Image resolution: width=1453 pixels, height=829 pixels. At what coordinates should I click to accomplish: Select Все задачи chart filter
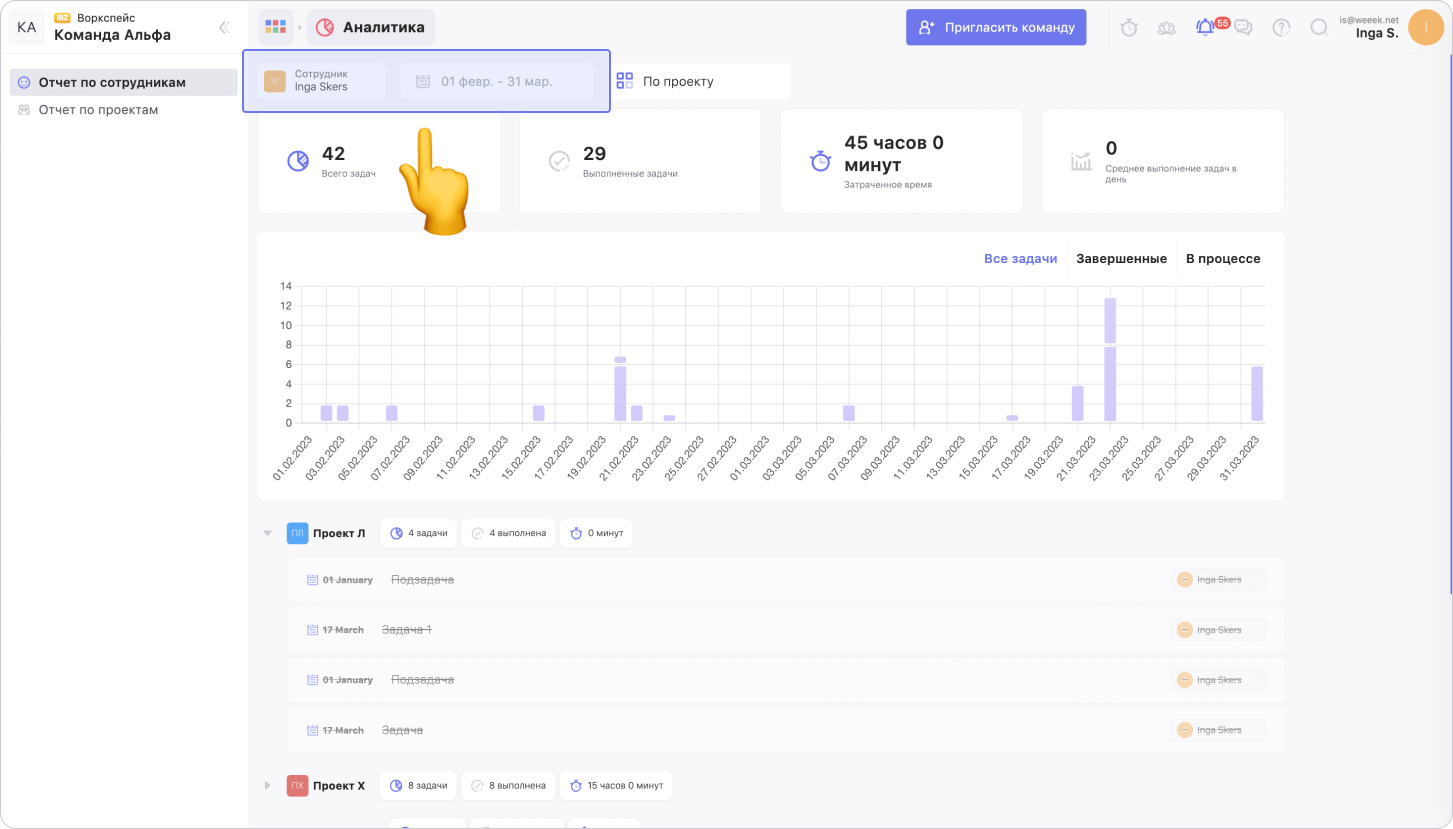pos(1020,259)
